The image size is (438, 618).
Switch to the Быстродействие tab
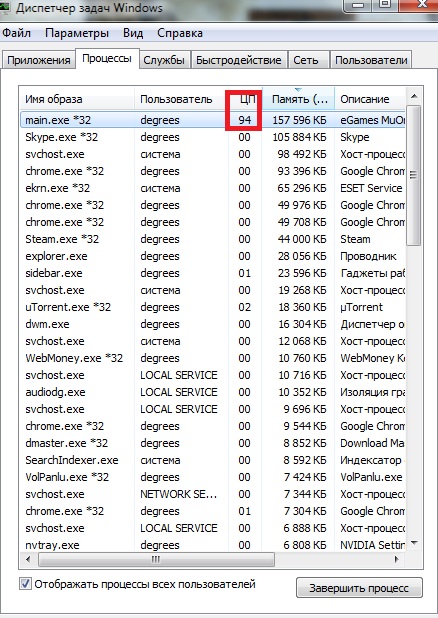[239, 60]
